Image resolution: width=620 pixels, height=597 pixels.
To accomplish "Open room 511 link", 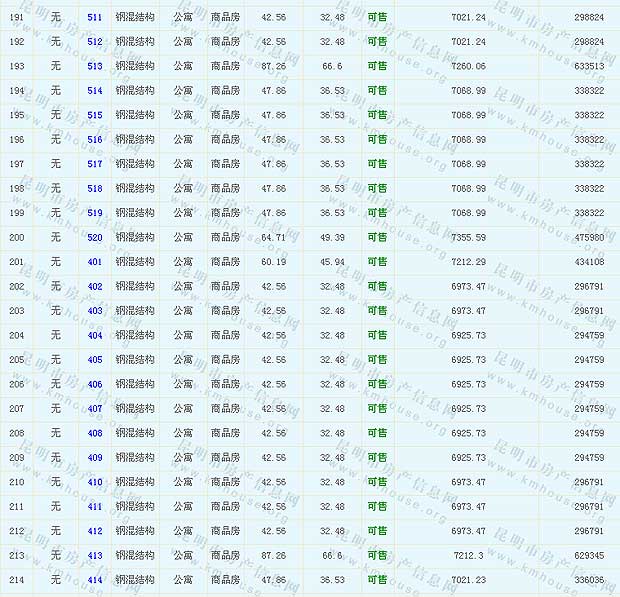I will [95, 18].
